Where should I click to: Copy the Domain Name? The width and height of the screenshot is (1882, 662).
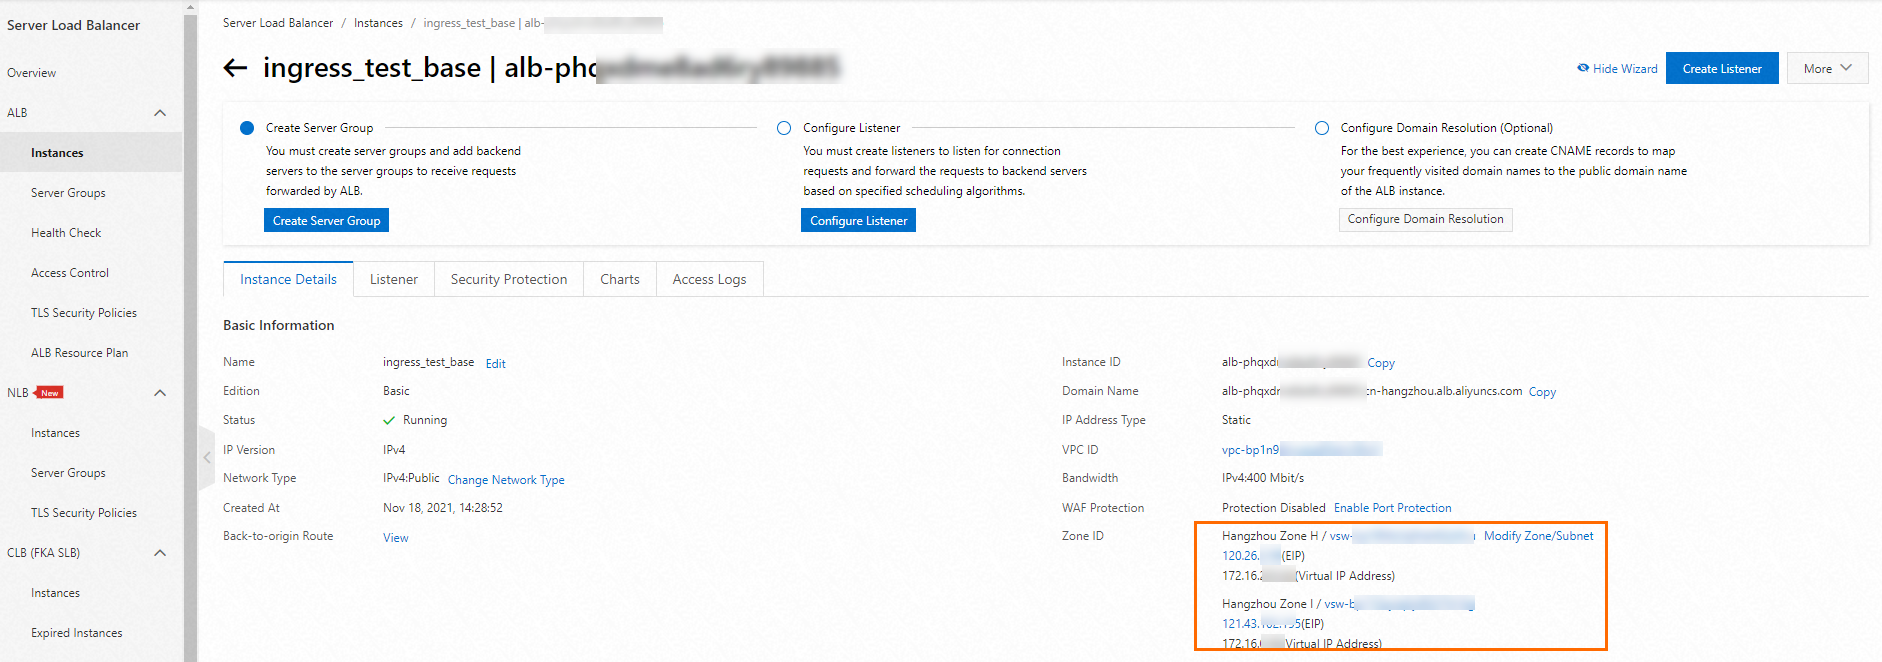click(x=1542, y=392)
